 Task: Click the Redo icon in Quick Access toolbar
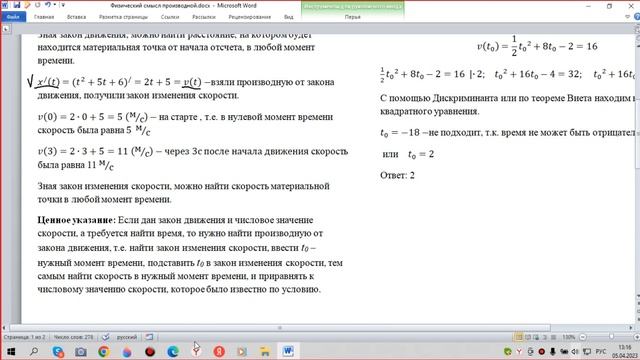[x=38, y=5]
